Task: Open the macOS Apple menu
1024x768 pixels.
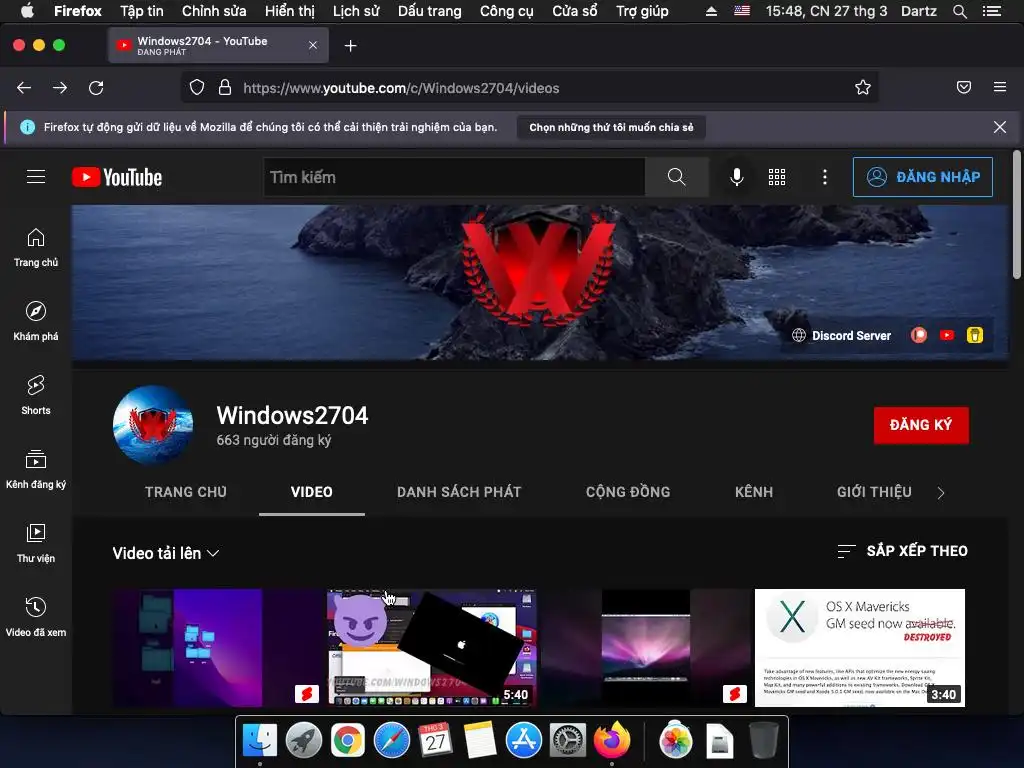Action: pos(27,11)
